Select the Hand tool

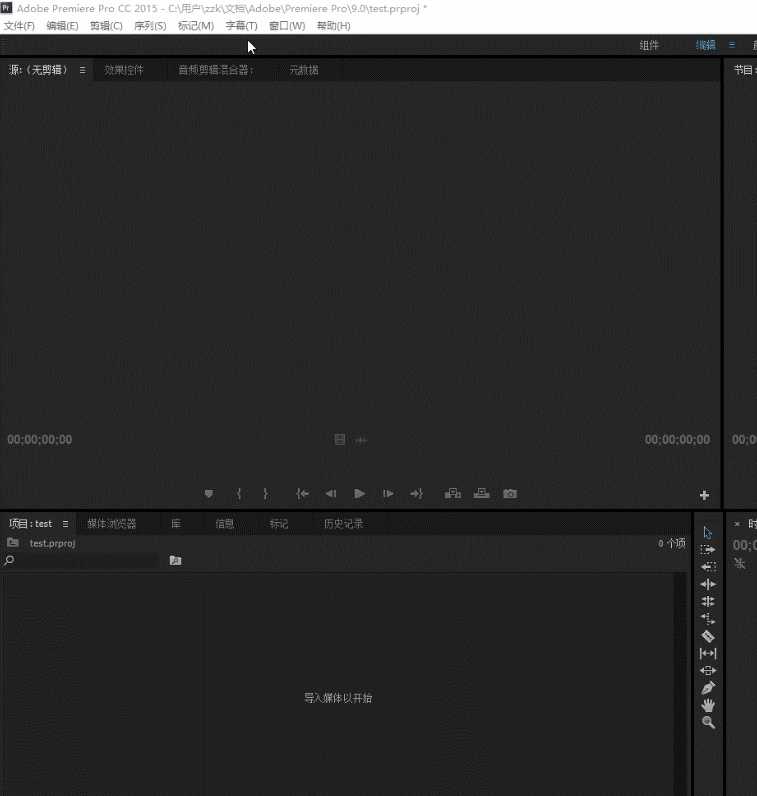tap(708, 705)
